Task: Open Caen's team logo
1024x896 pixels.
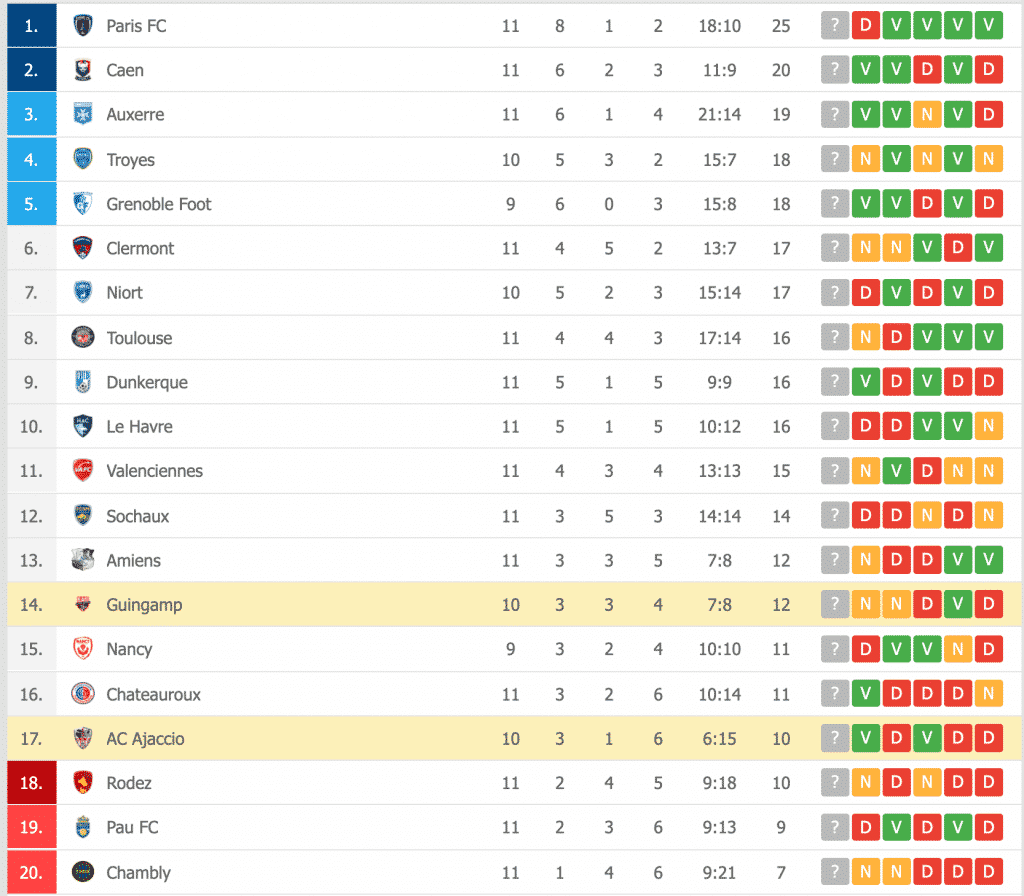Action: (x=83, y=70)
